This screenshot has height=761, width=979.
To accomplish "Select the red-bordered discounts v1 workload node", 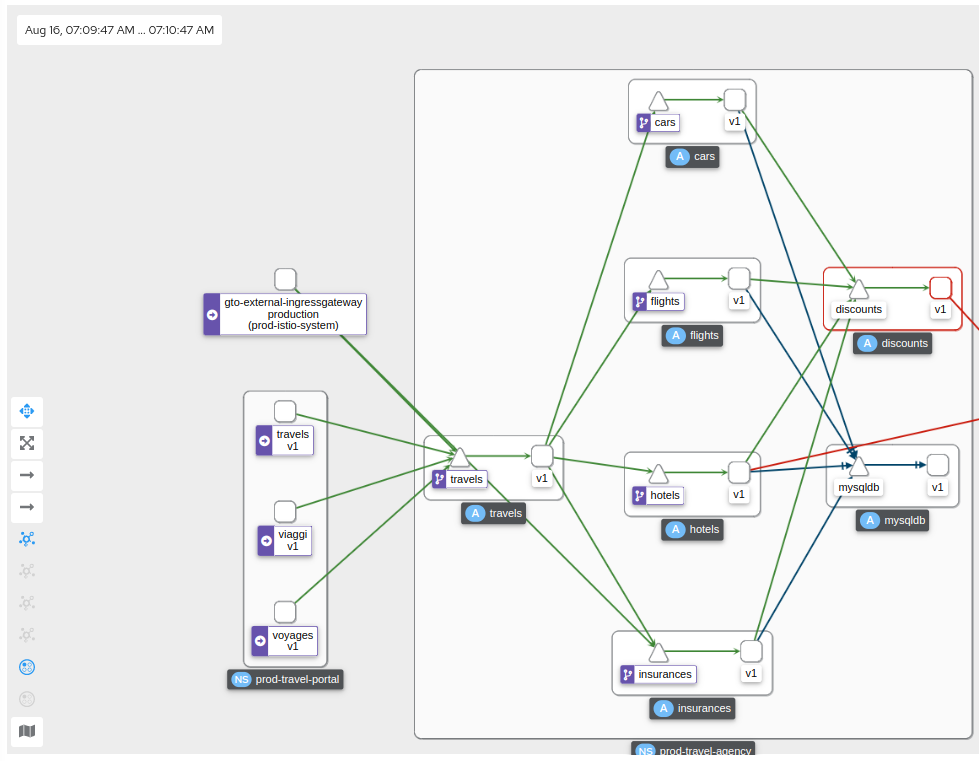I will 940,288.
